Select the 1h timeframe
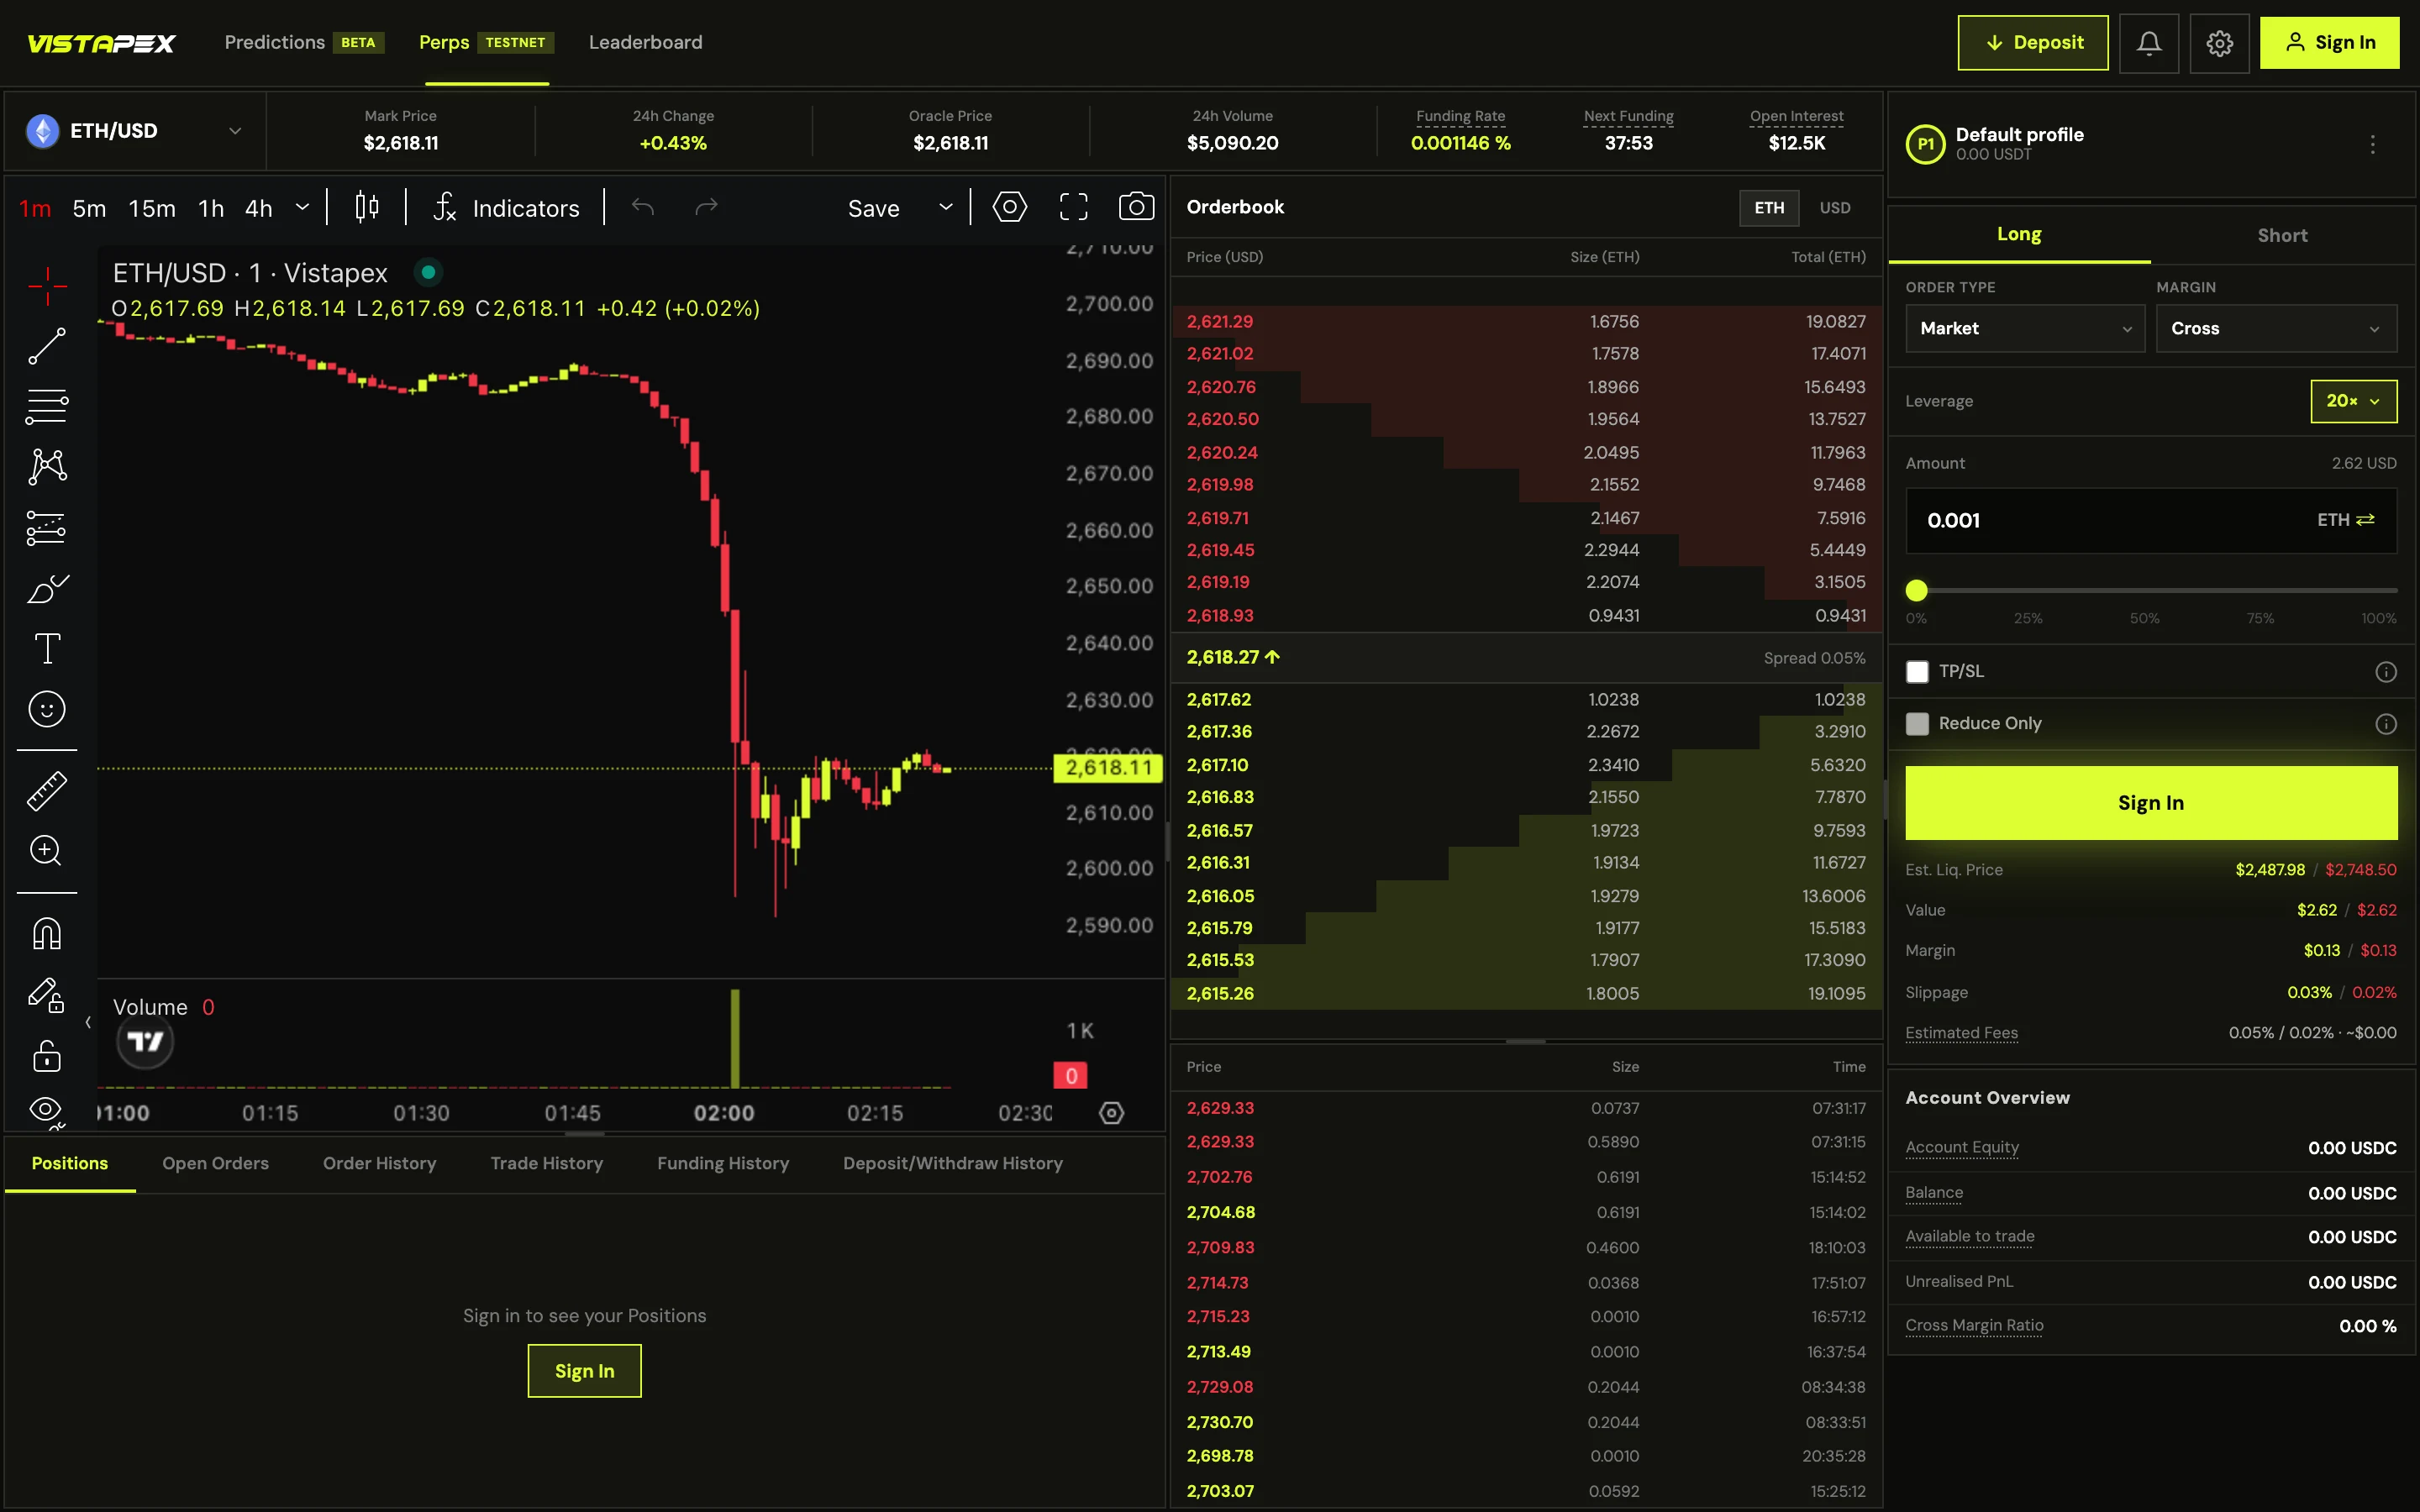The image size is (2420, 1512). [x=211, y=208]
